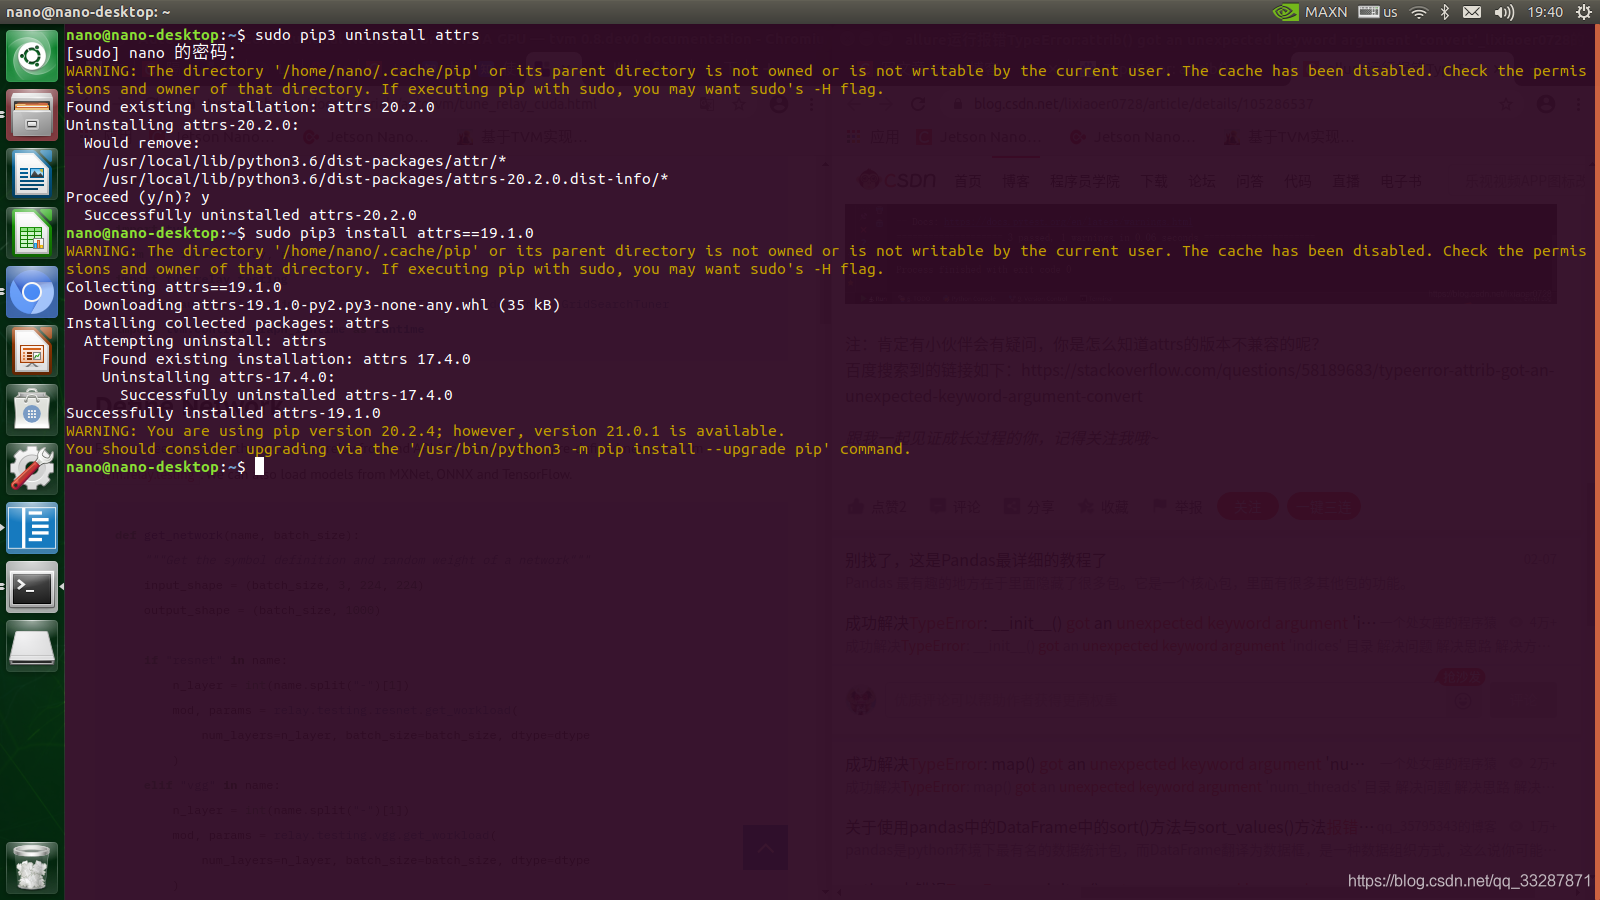Click 'sudo pip3 install attrs==19.1.0' command
The image size is (1600, 900).
click(x=394, y=233)
